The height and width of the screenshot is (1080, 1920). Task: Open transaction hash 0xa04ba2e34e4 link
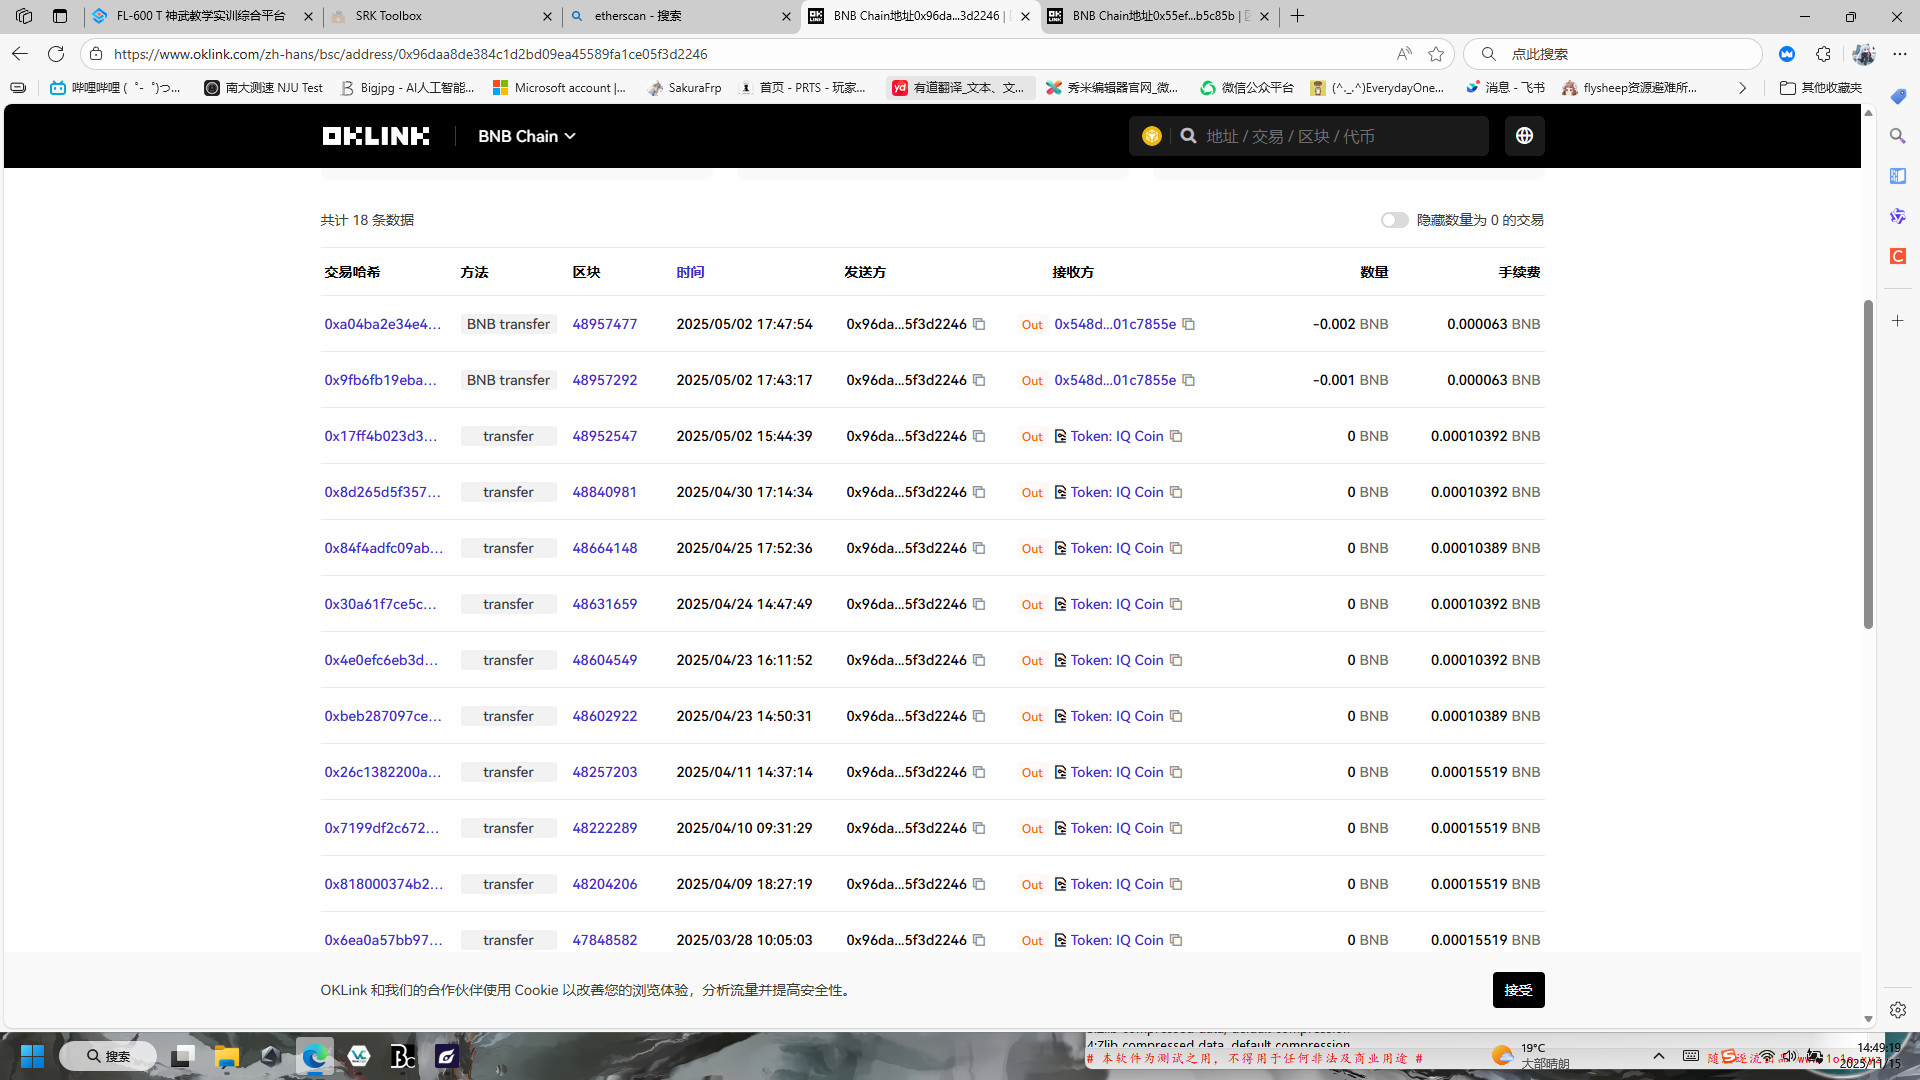pyautogui.click(x=382, y=324)
